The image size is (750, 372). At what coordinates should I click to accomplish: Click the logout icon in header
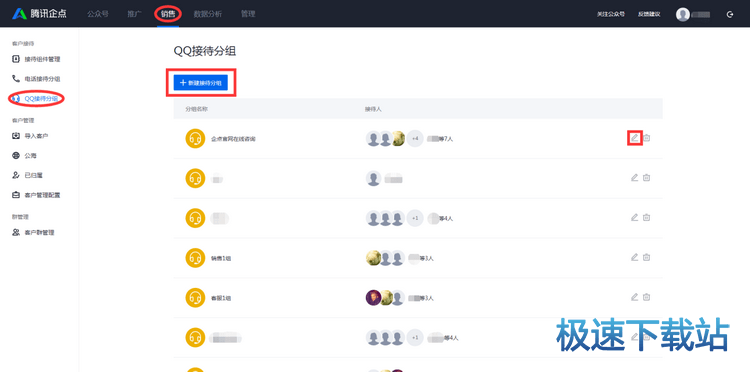(730, 14)
